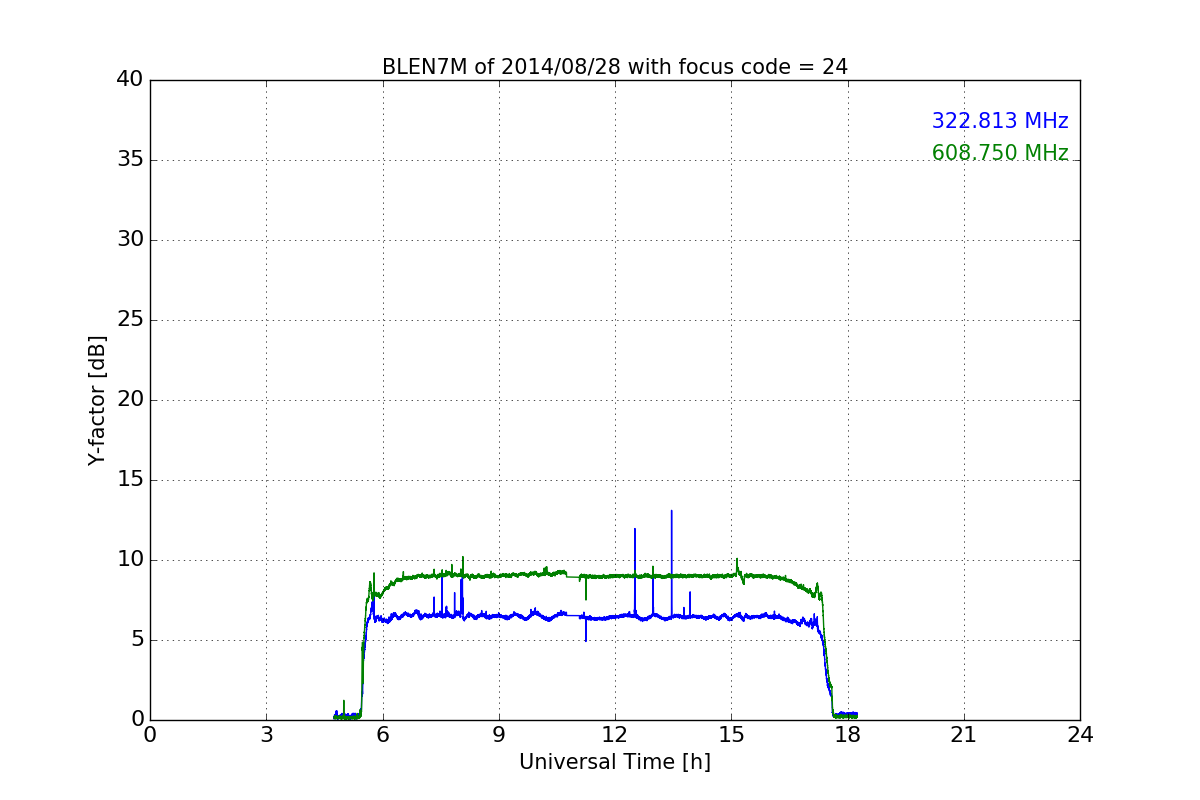
Task: Select the blue '322.813 MHz' legend label
Action: (x=1000, y=121)
